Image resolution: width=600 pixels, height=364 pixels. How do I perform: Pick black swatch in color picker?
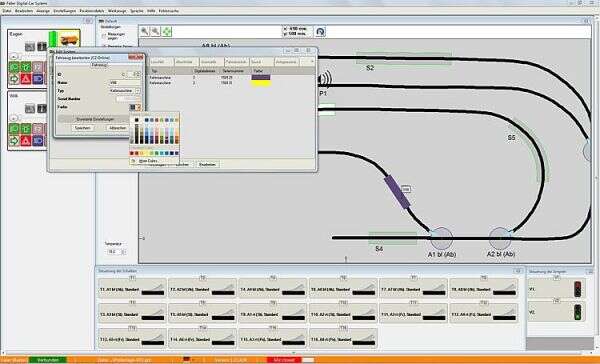click(x=137, y=120)
